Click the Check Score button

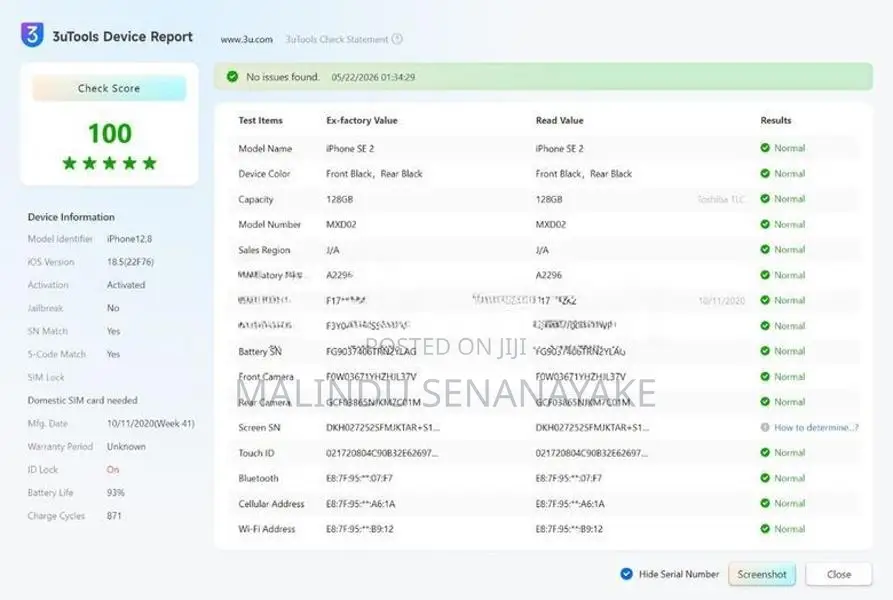click(x=109, y=88)
